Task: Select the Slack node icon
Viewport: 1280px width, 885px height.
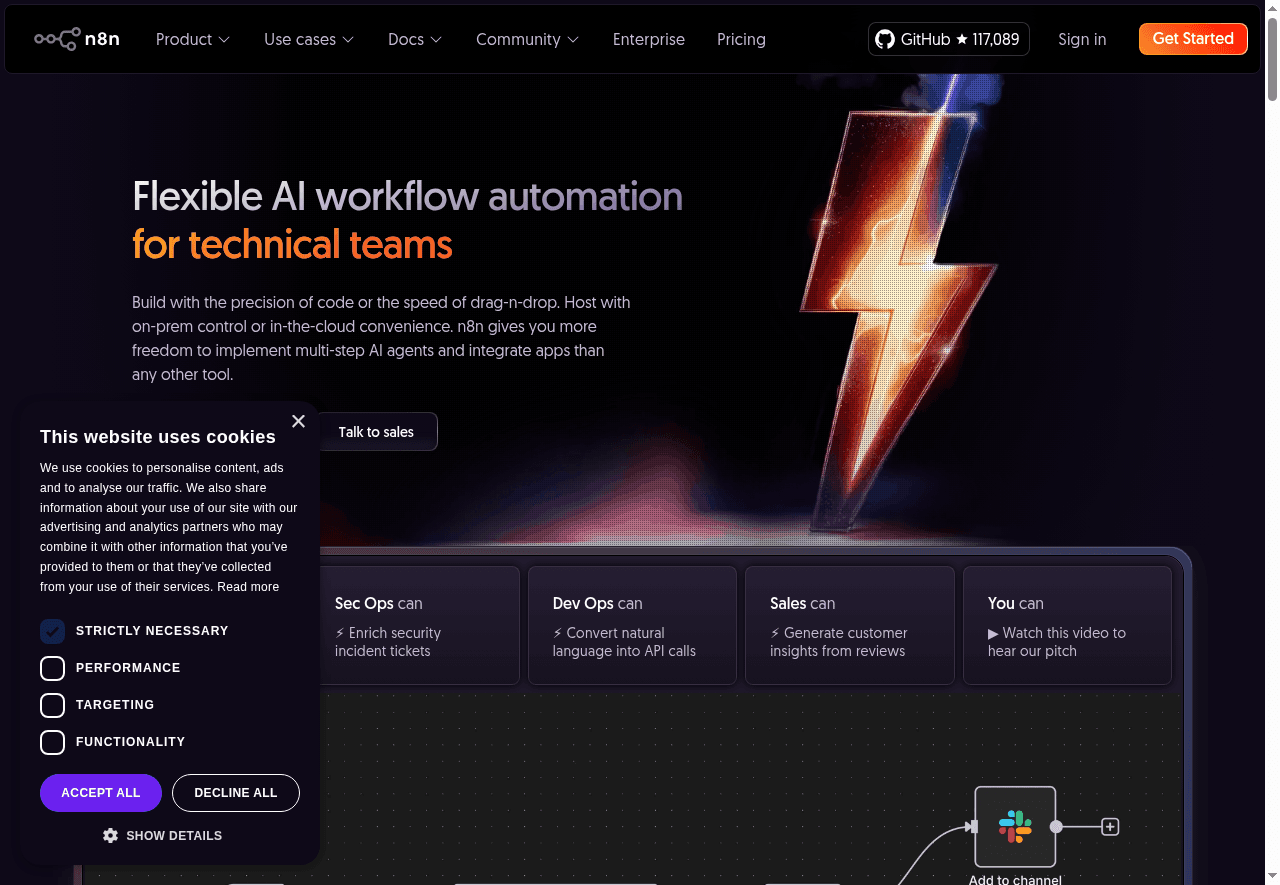Action: pyautogui.click(x=1015, y=827)
